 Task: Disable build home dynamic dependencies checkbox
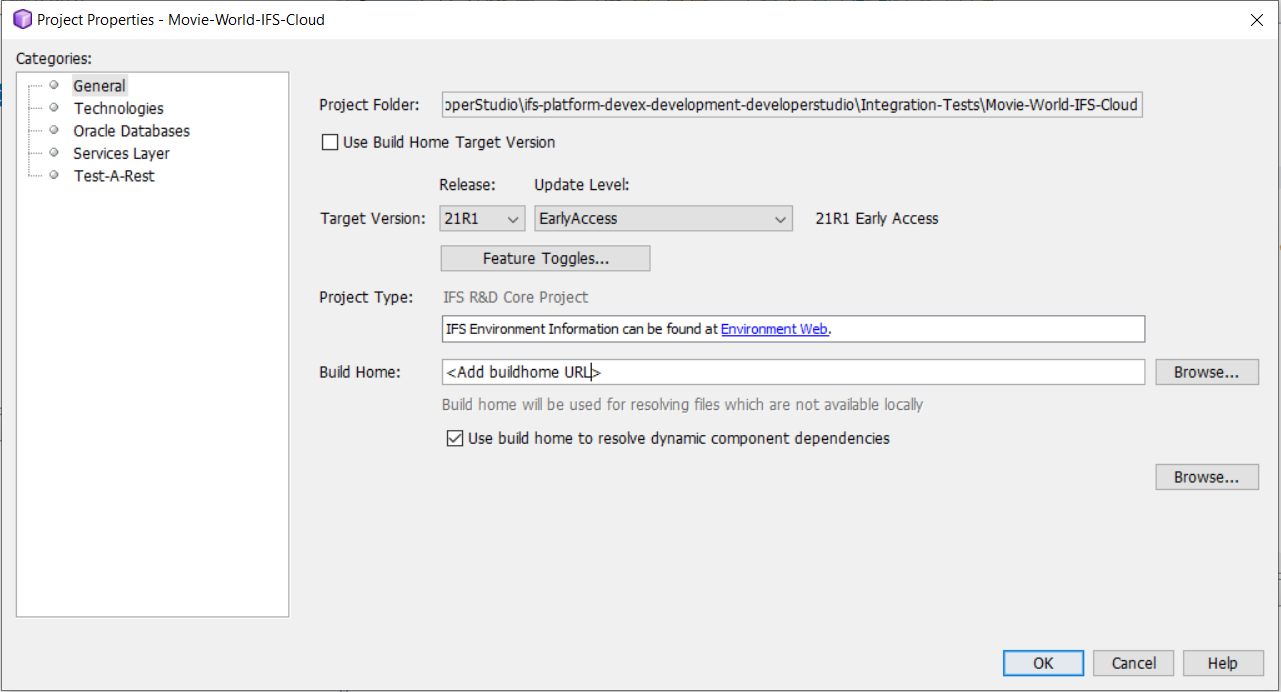[x=455, y=438]
